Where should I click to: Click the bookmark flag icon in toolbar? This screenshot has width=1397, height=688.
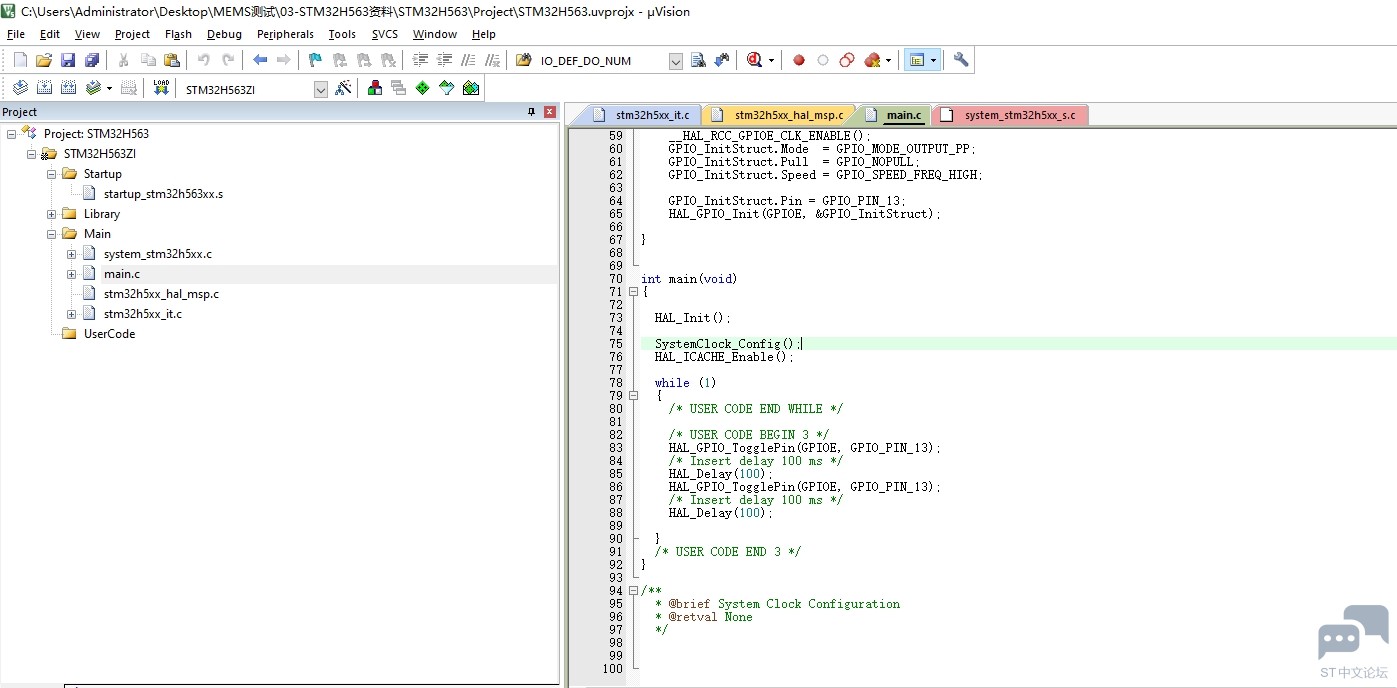point(315,60)
